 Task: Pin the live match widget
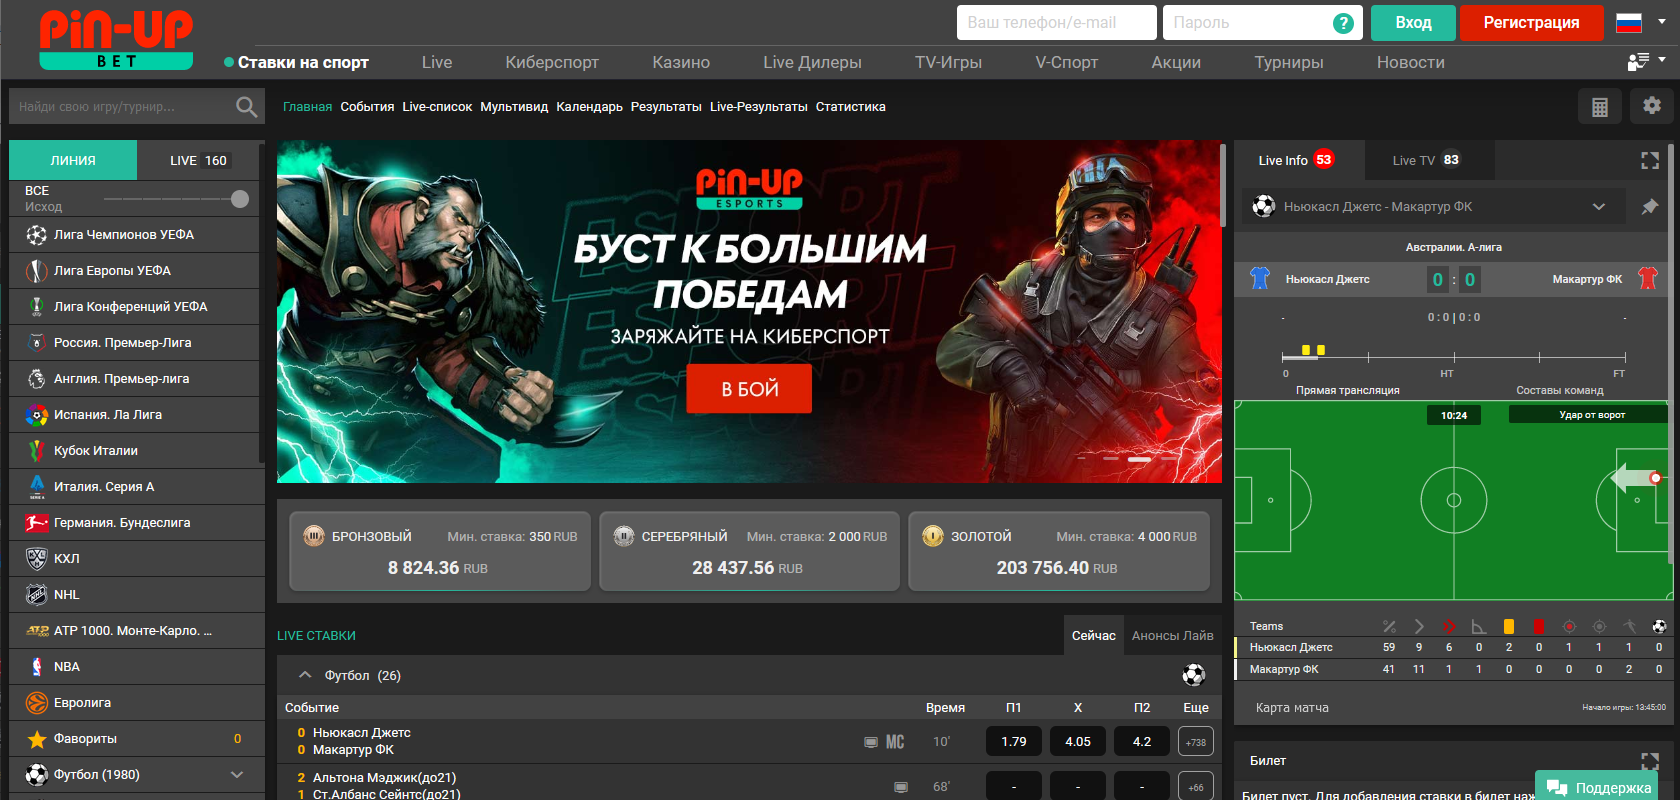[x=1650, y=207]
